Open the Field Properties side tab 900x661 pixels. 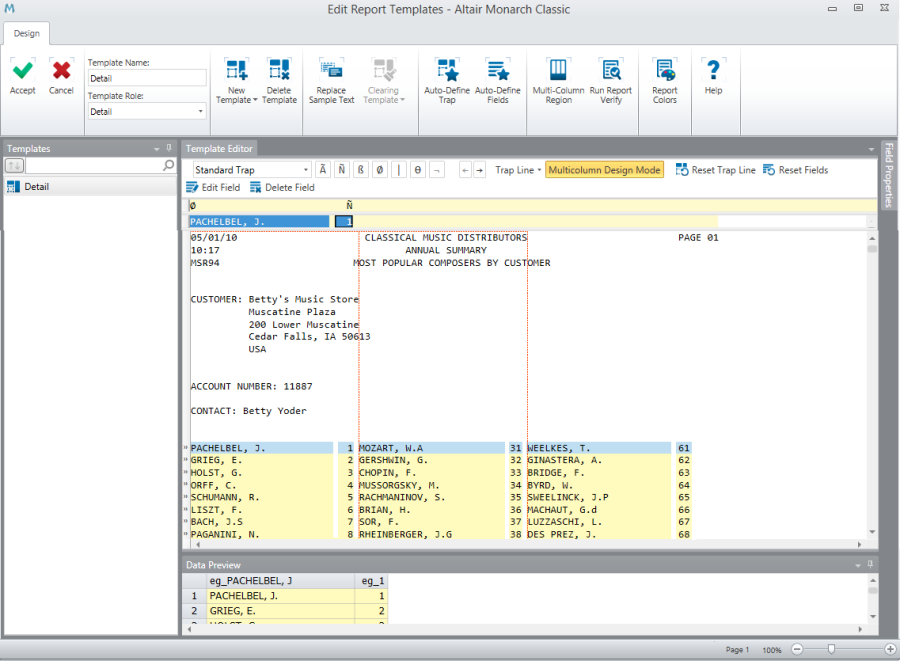889,175
